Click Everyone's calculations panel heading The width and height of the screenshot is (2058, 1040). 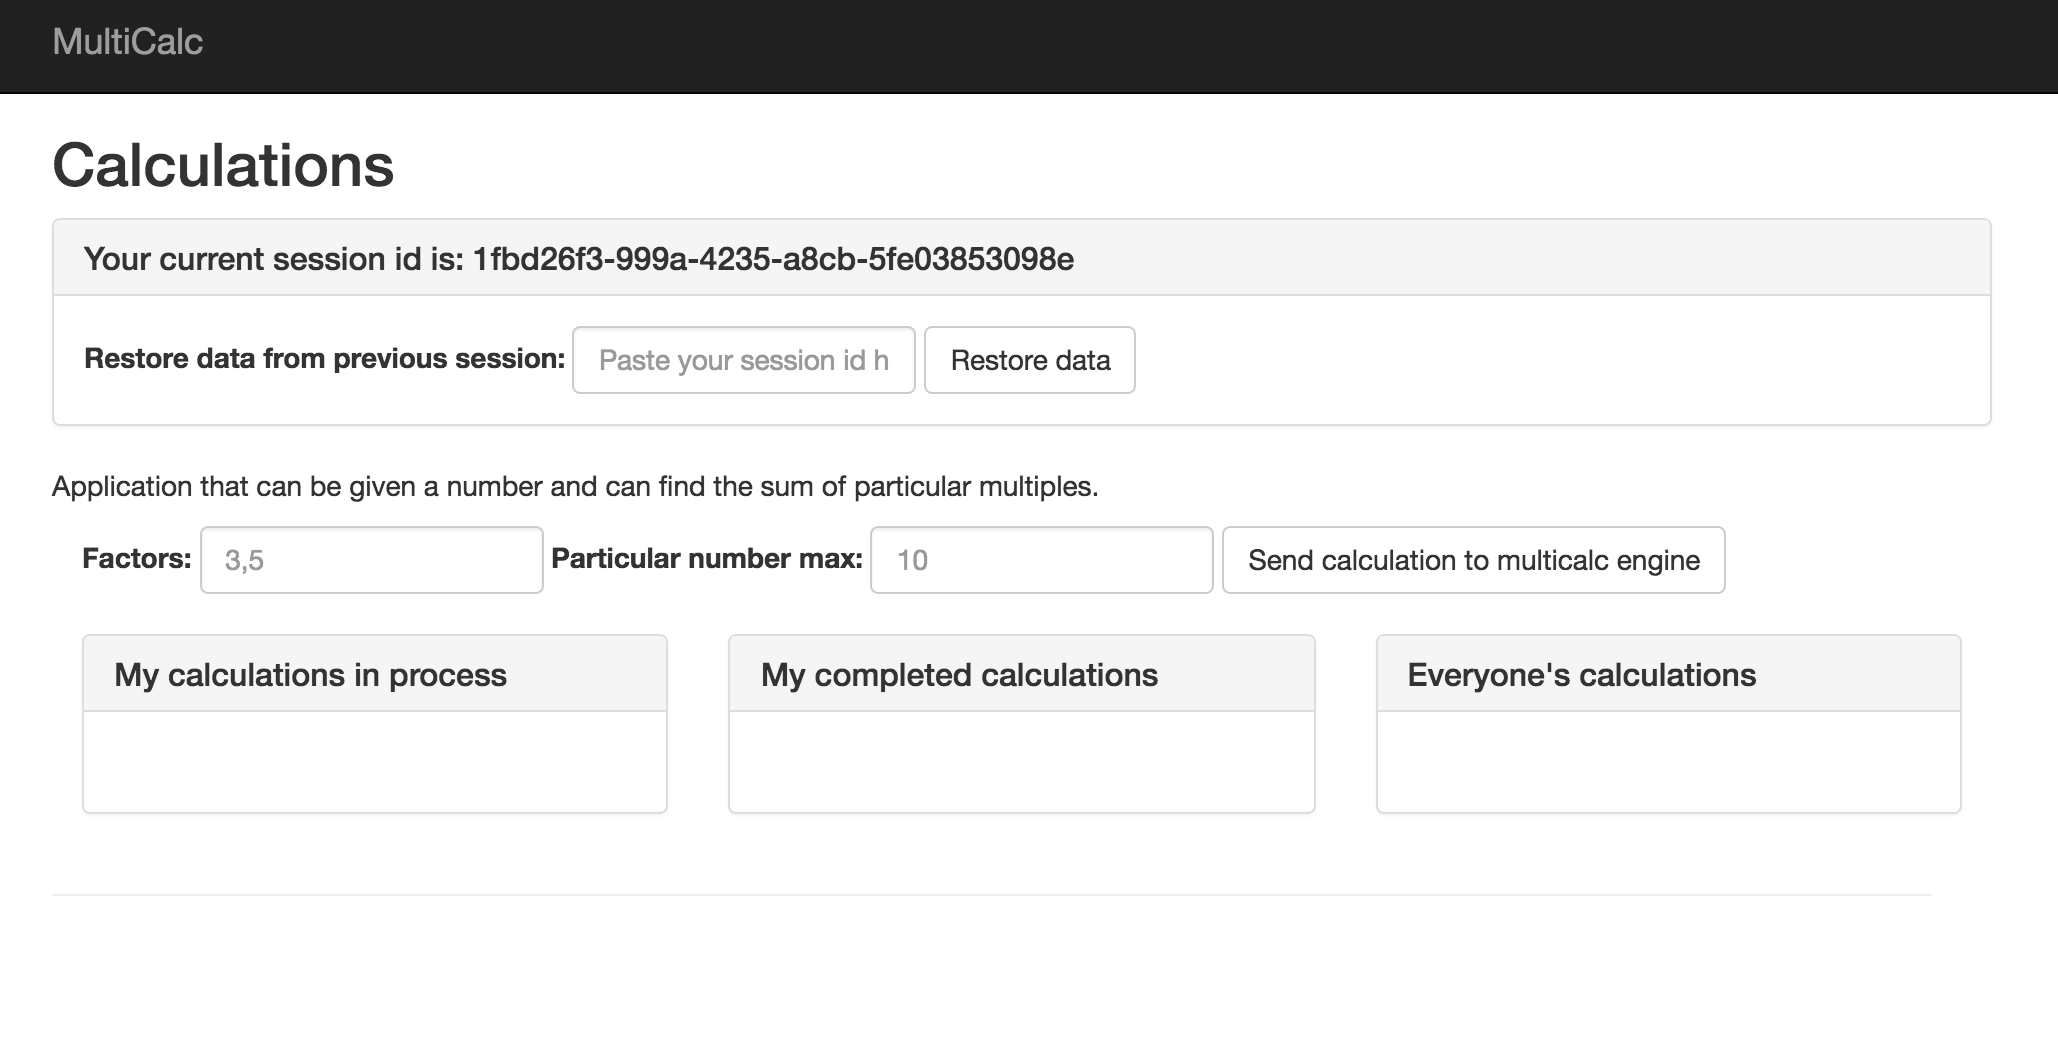(x=1581, y=675)
